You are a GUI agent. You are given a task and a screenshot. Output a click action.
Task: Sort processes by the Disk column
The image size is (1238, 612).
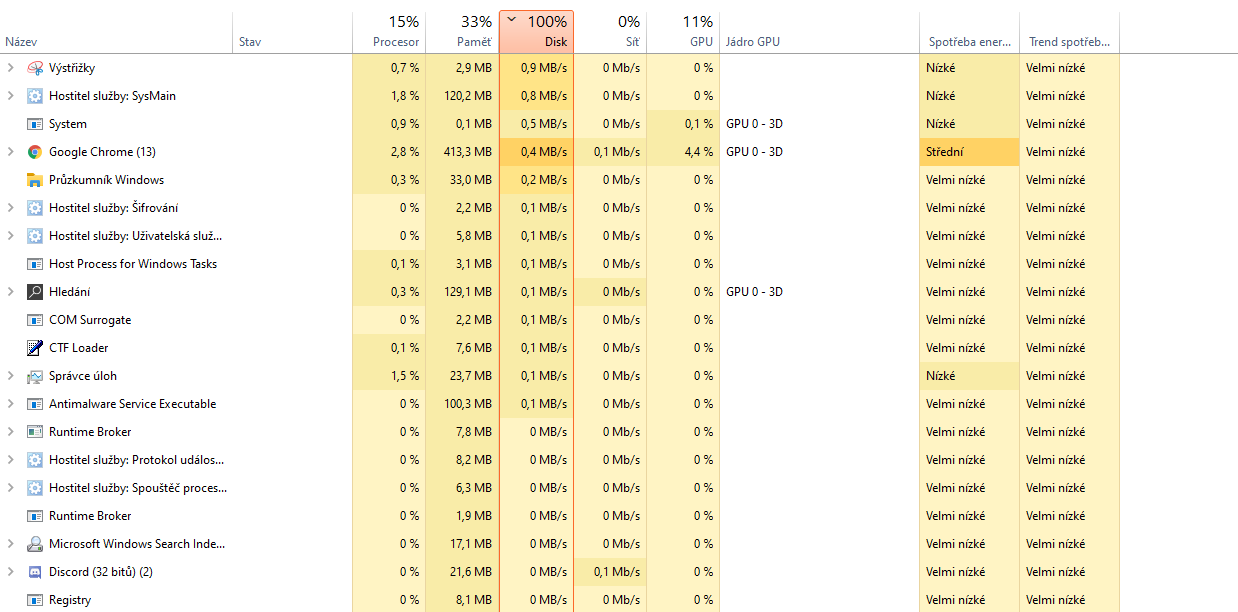537,32
